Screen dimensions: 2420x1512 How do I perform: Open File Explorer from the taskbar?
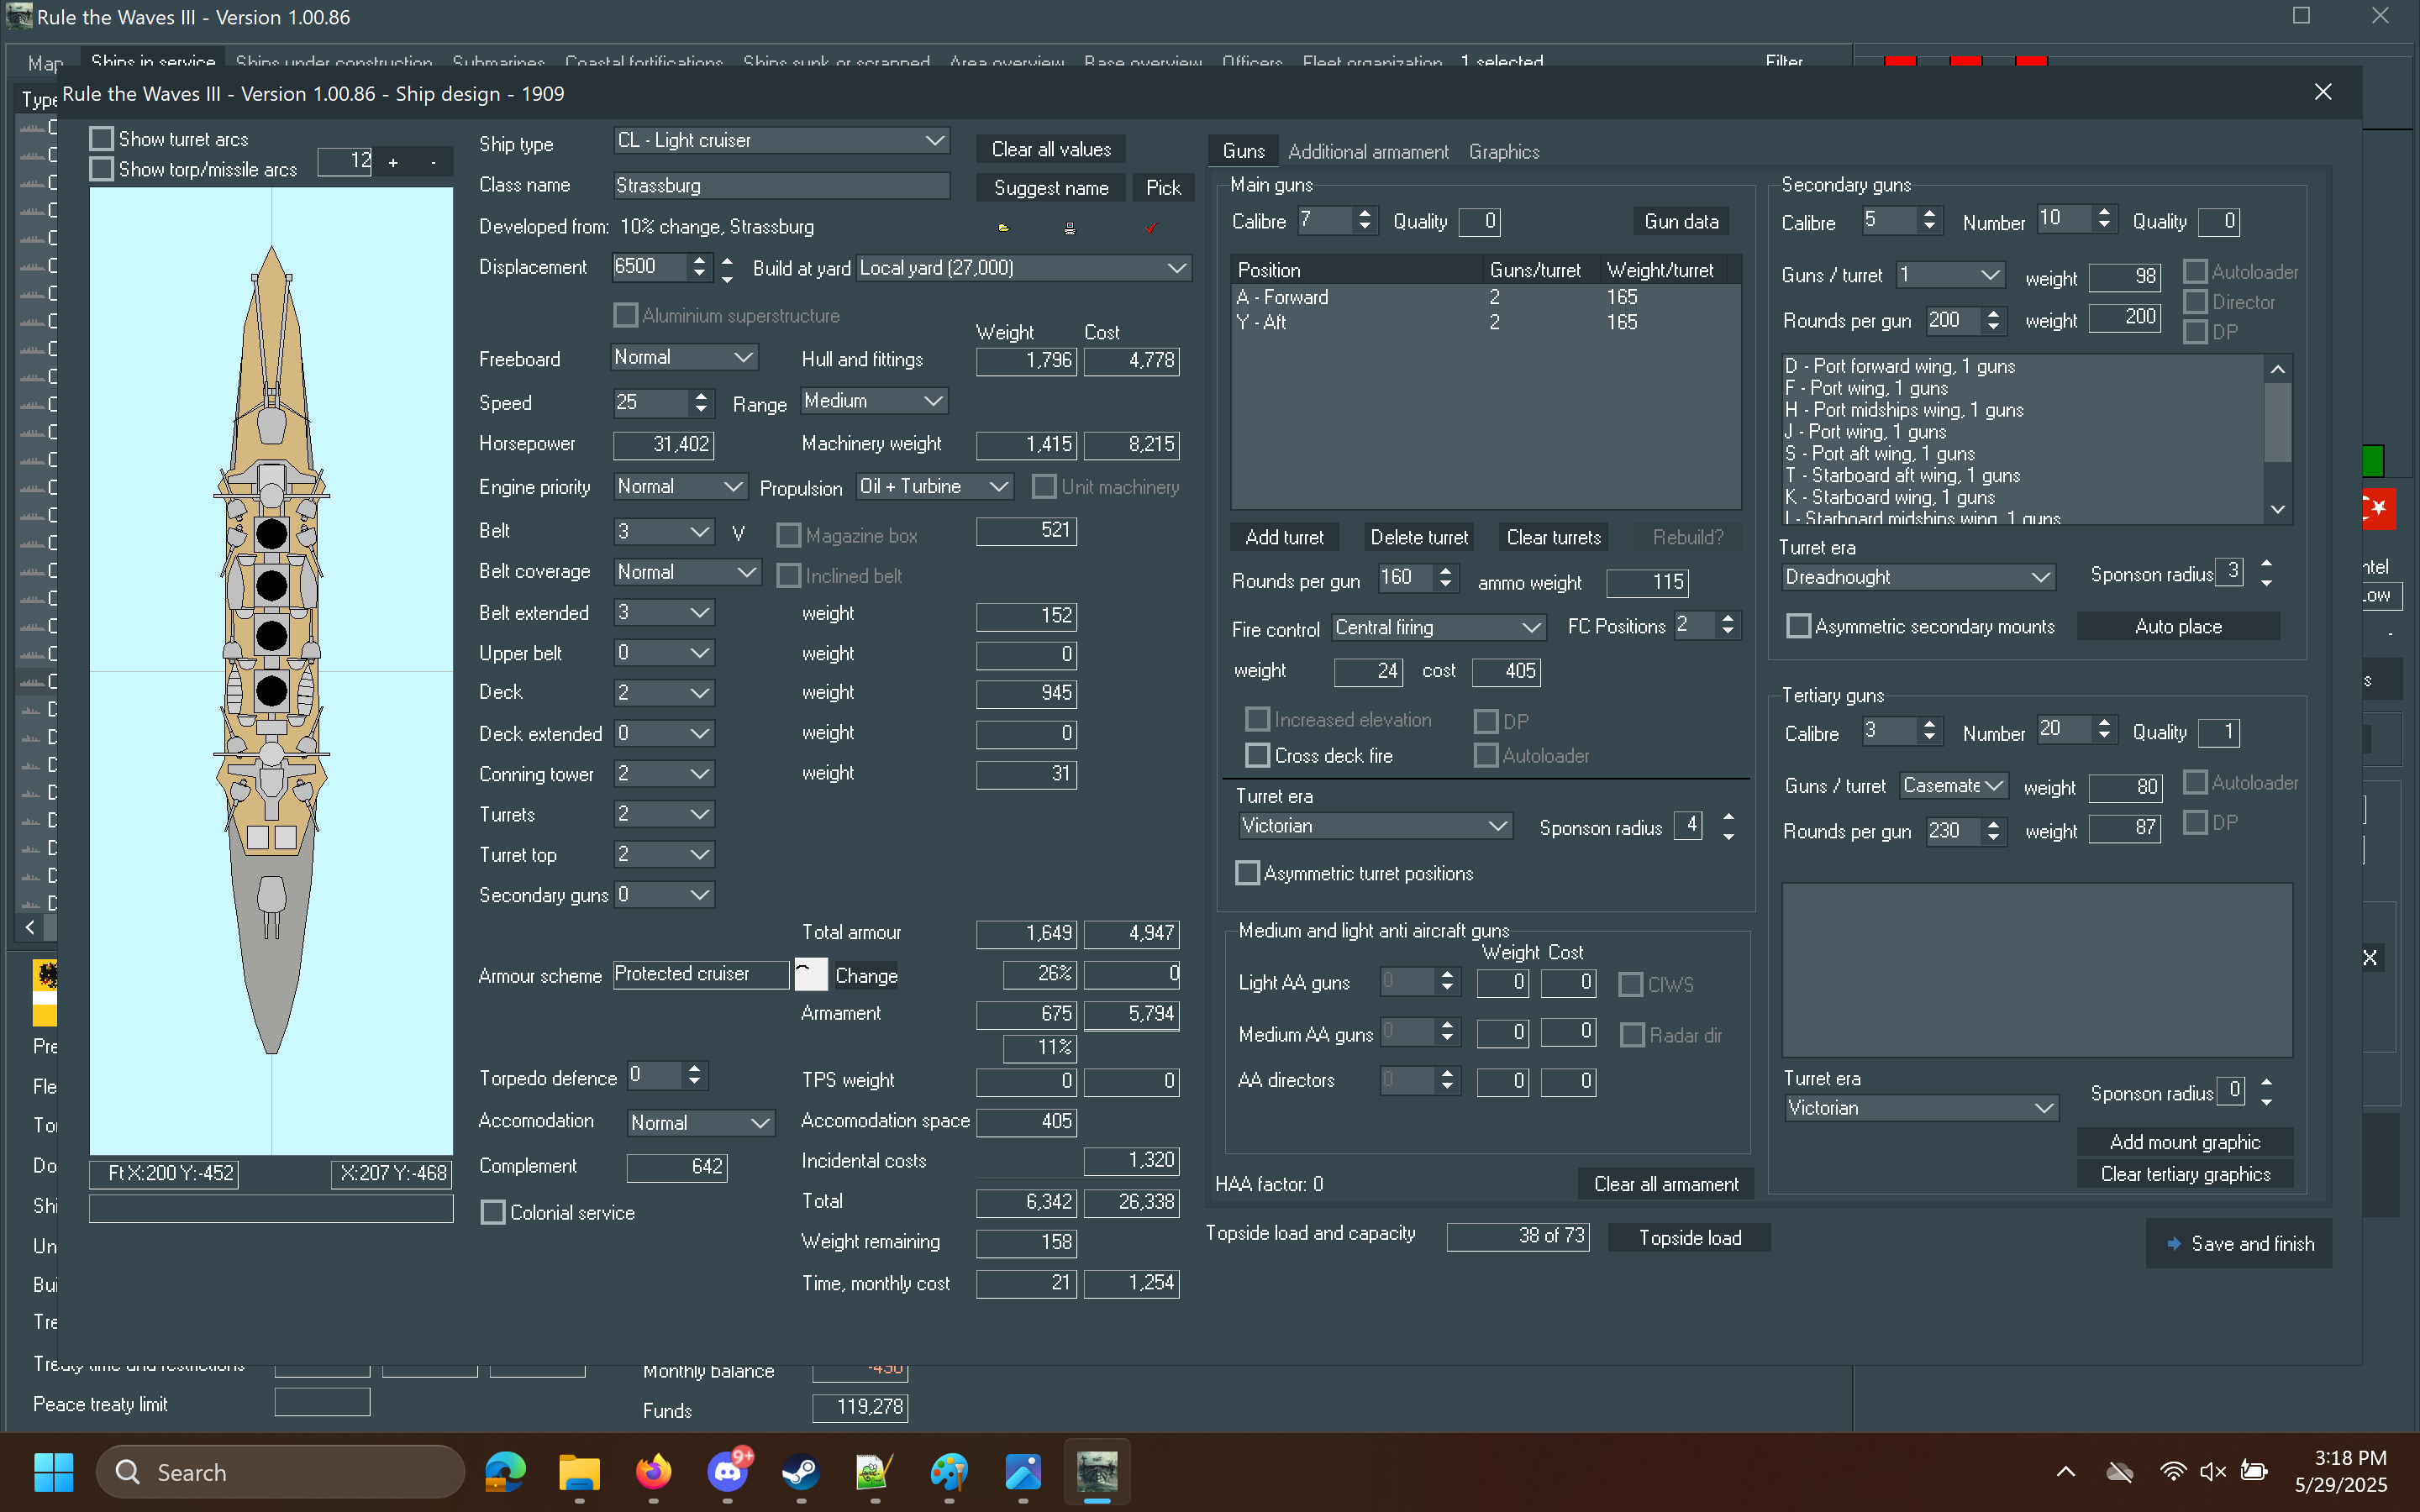(x=579, y=1471)
